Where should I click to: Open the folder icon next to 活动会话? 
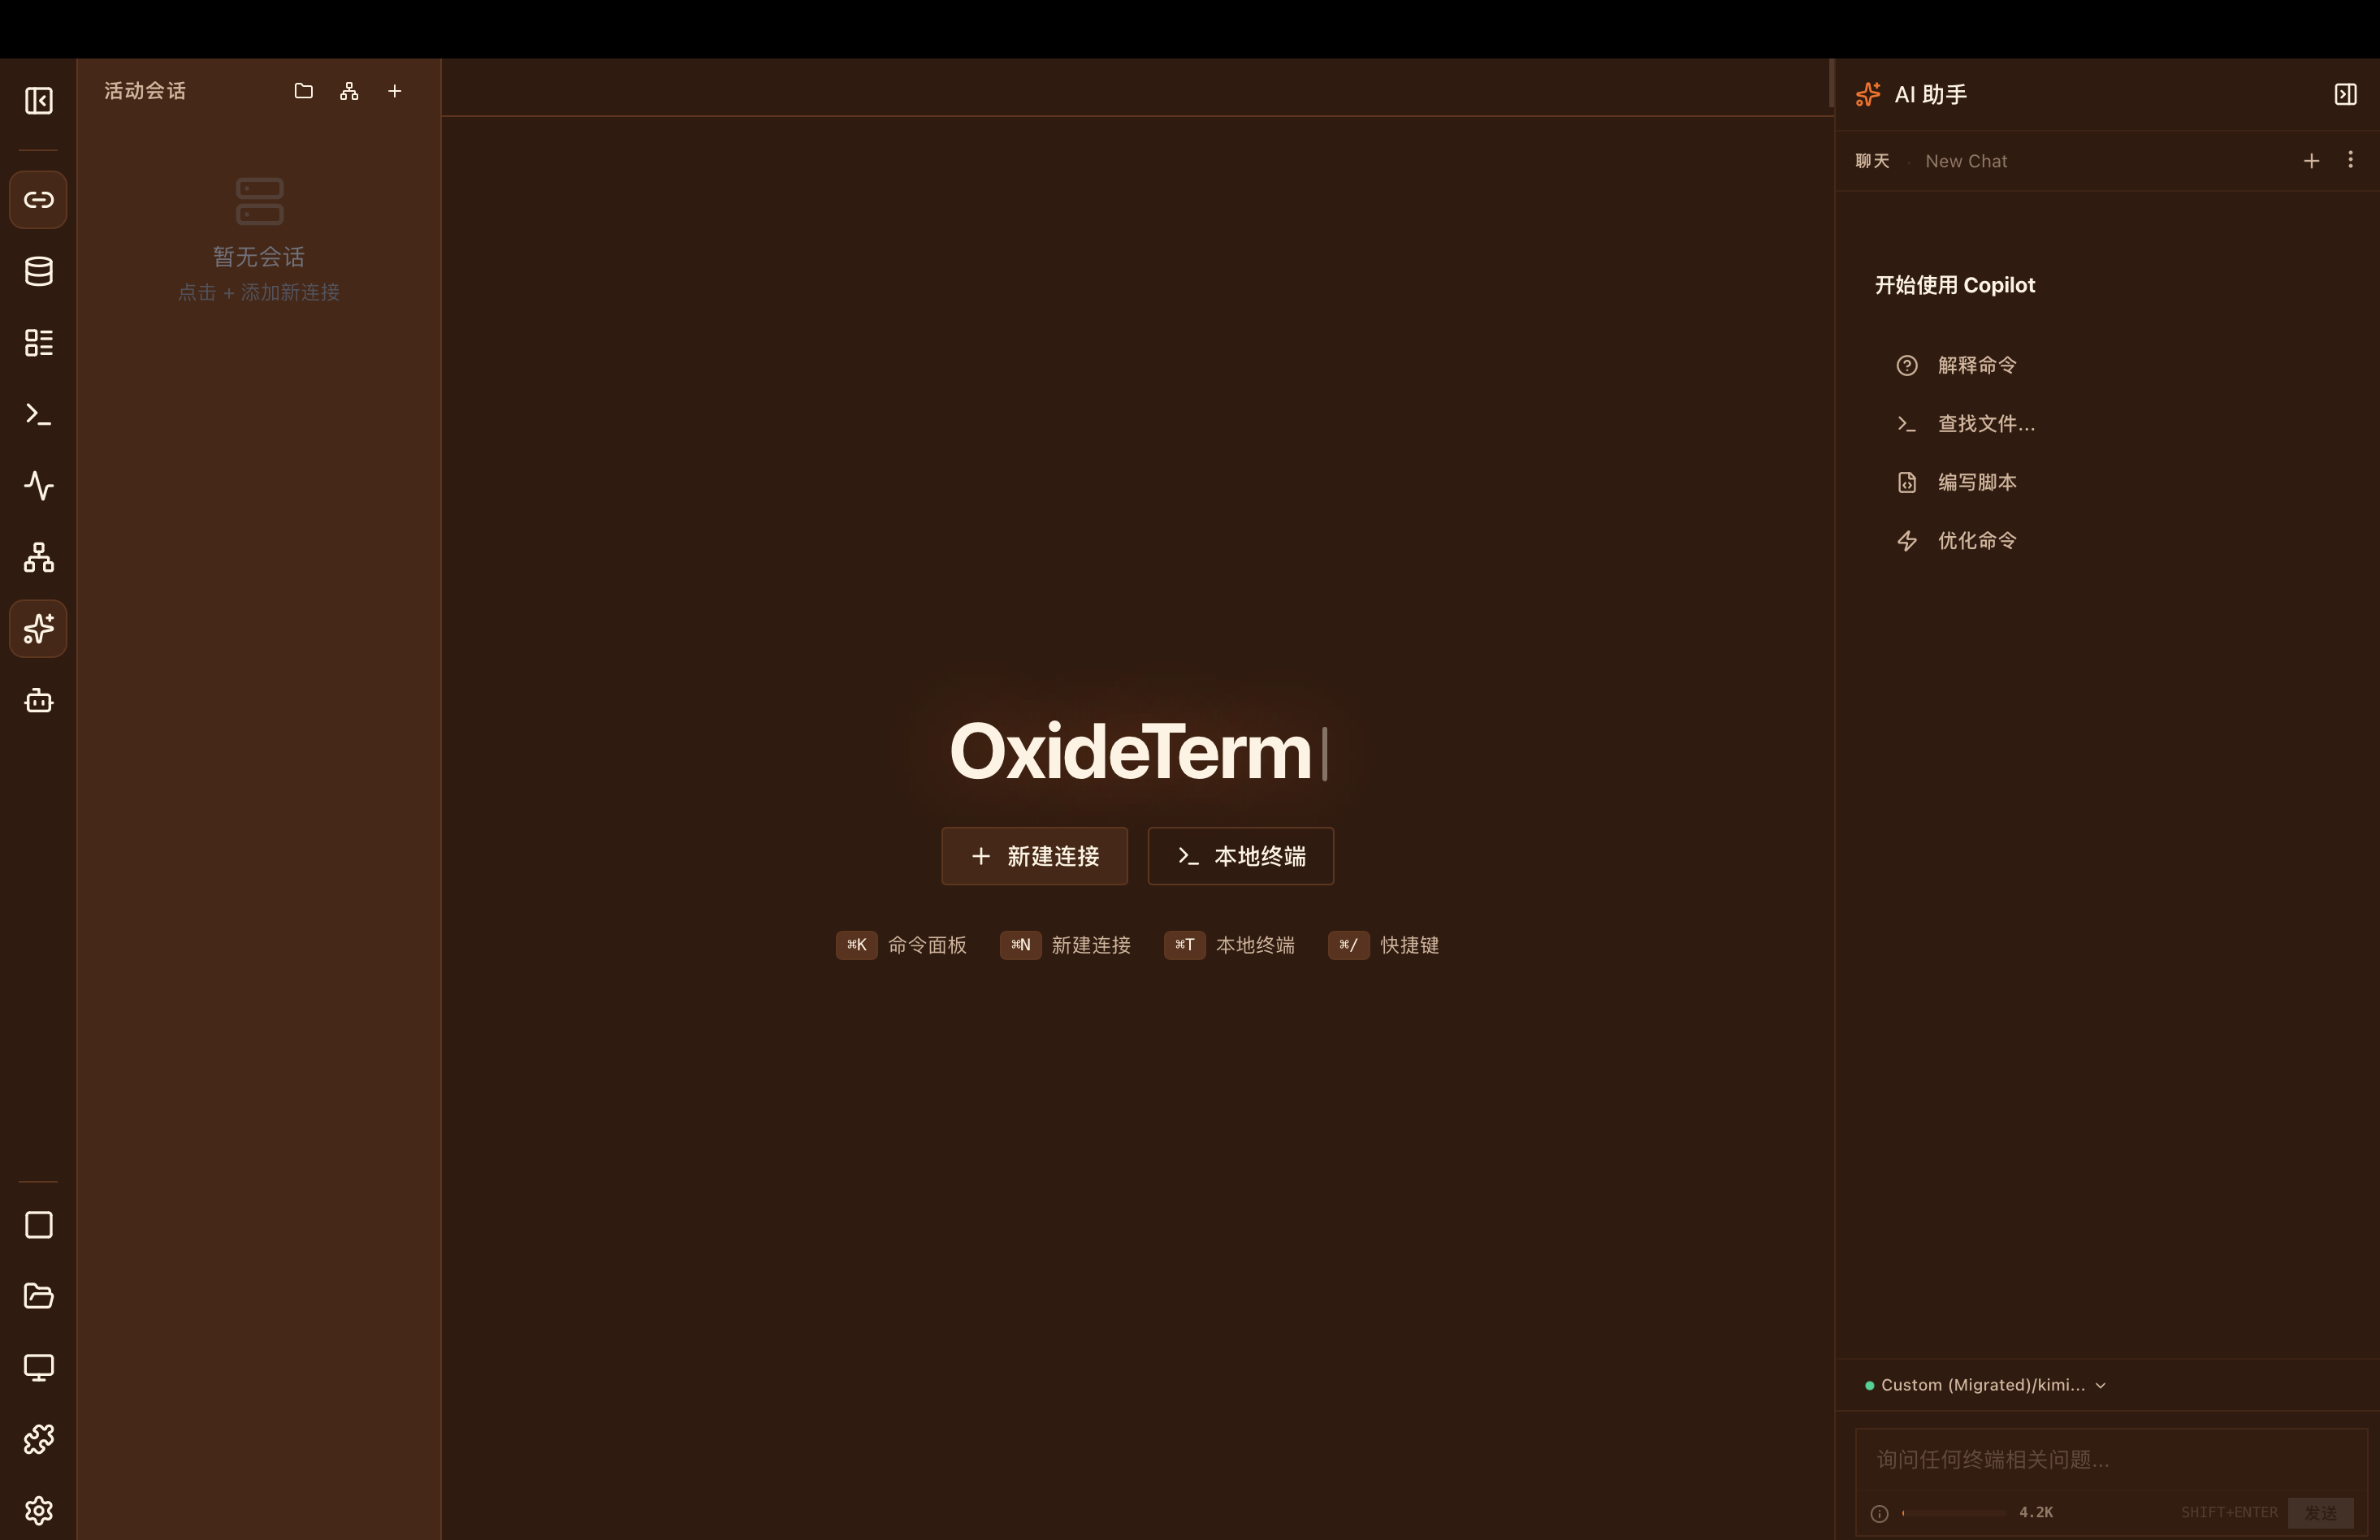303,90
